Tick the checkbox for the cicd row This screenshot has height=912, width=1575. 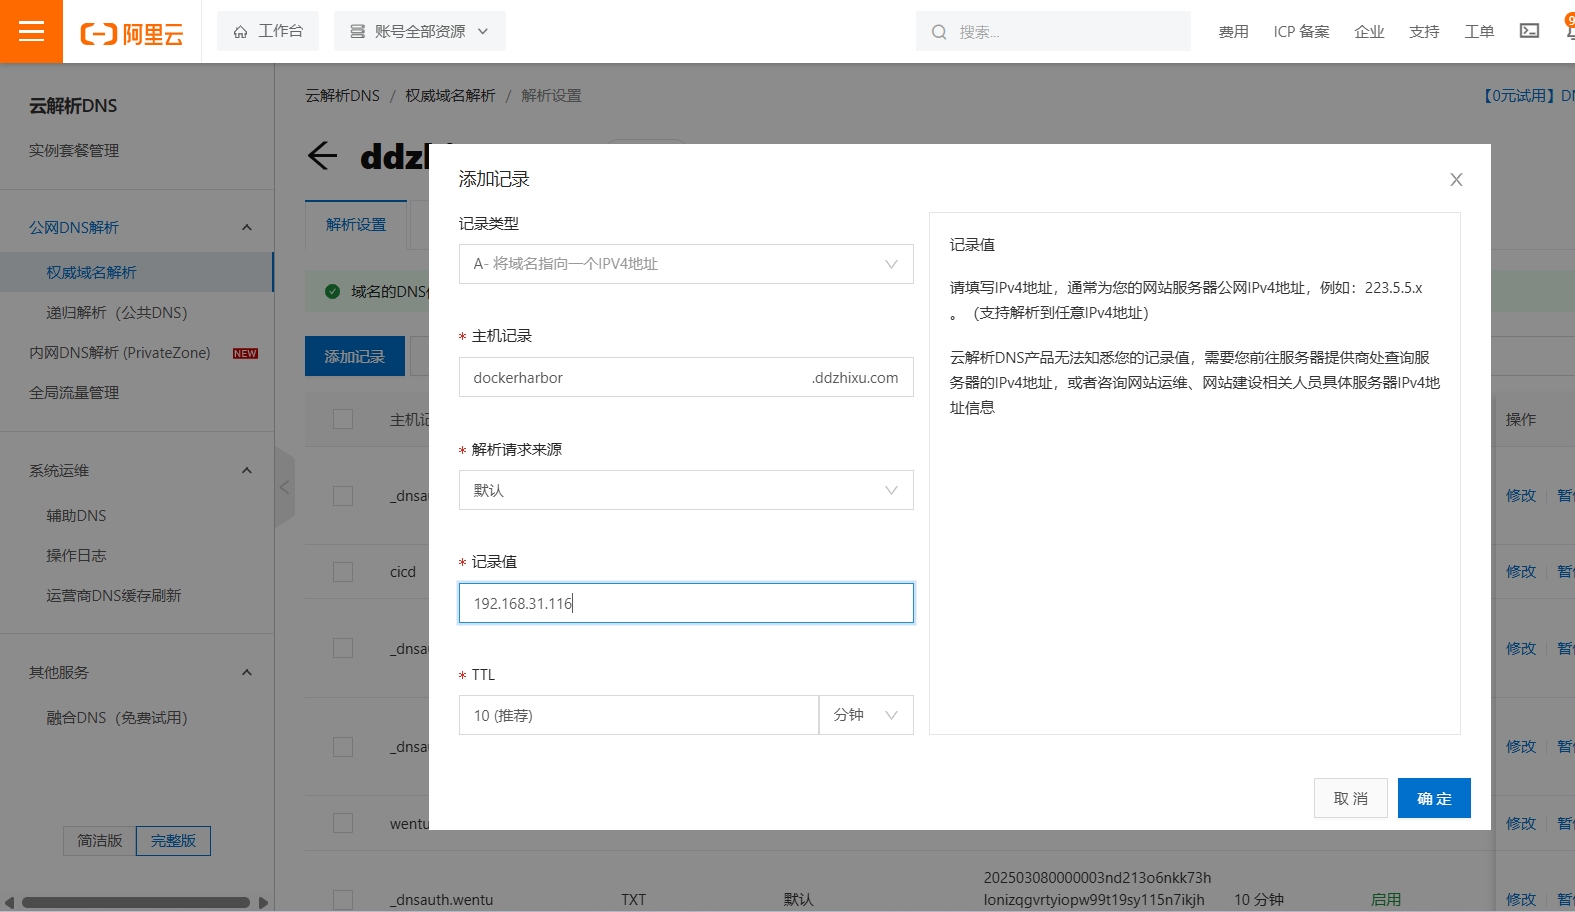[343, 572]
